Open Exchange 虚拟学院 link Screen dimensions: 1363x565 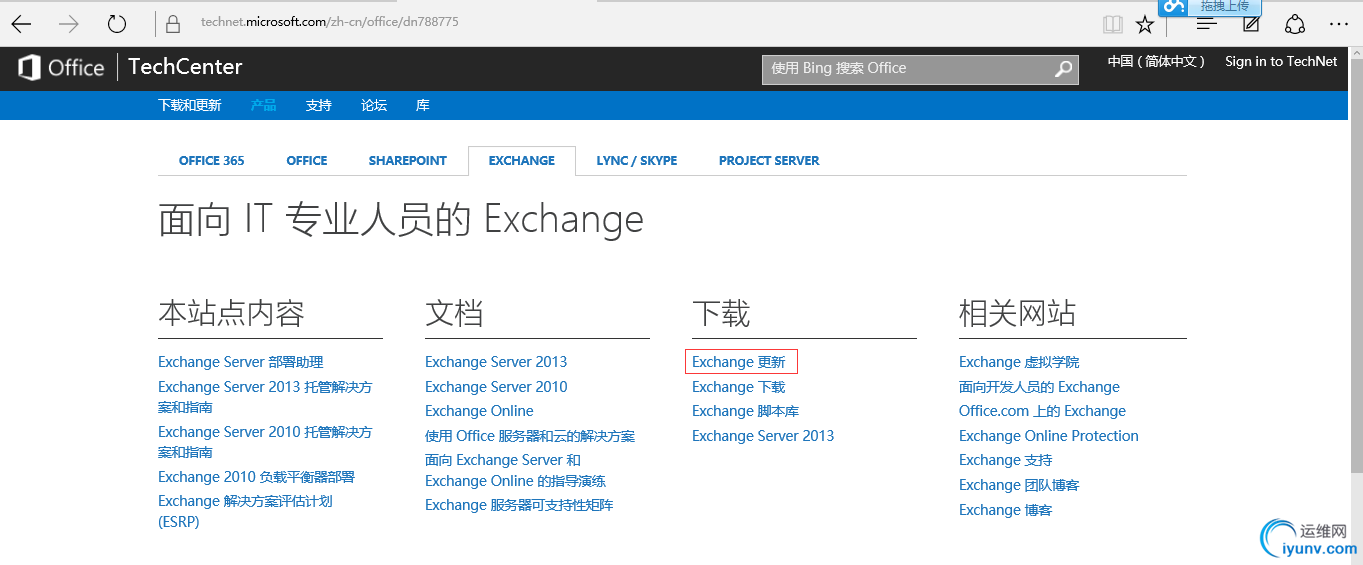(x=1019, y=362)
